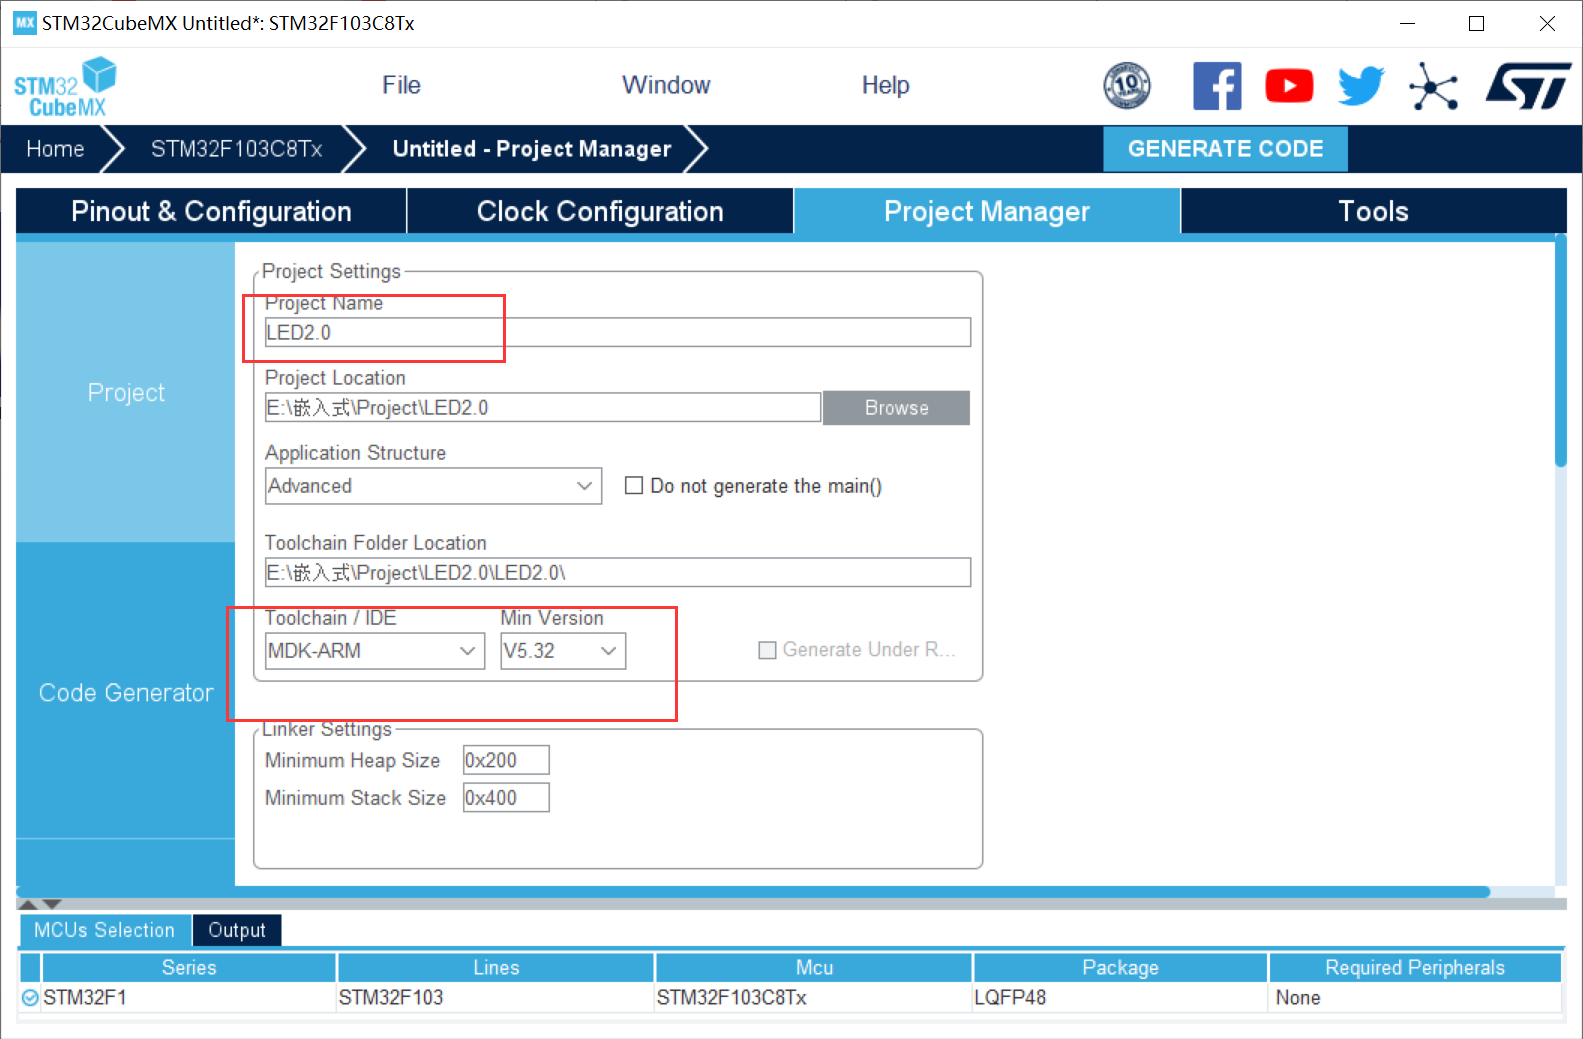Viewport: 1583px width, 1039px height.
Task: Click the Package column header
Action: tap(1120, 967)
